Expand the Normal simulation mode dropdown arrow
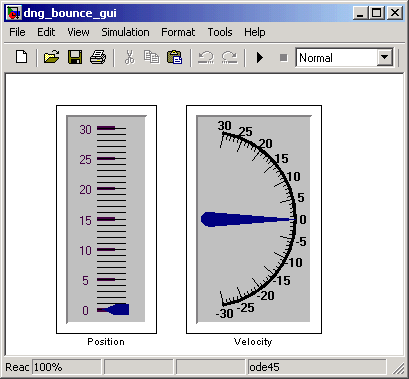 click(x=384, y=58)
